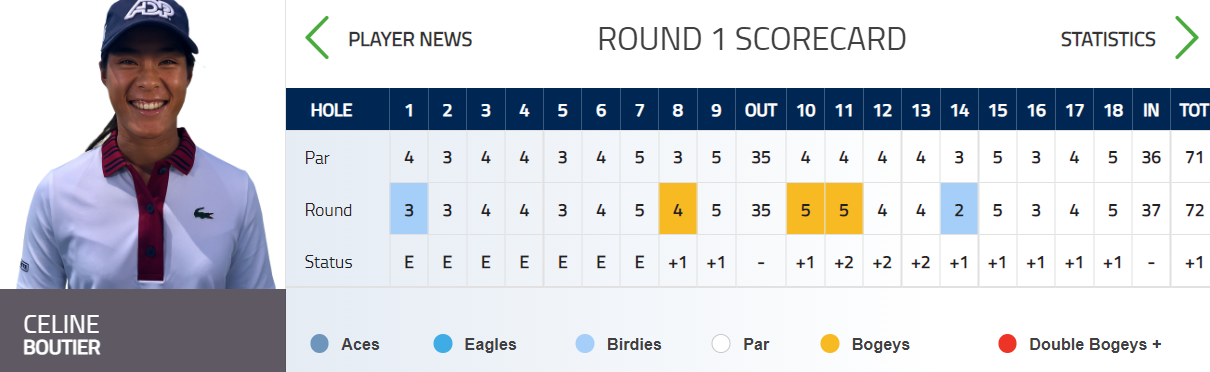The image size is (1210, 372).
Task: Click the hole 10 bogey score cell
Action: (x=805, y=209)
